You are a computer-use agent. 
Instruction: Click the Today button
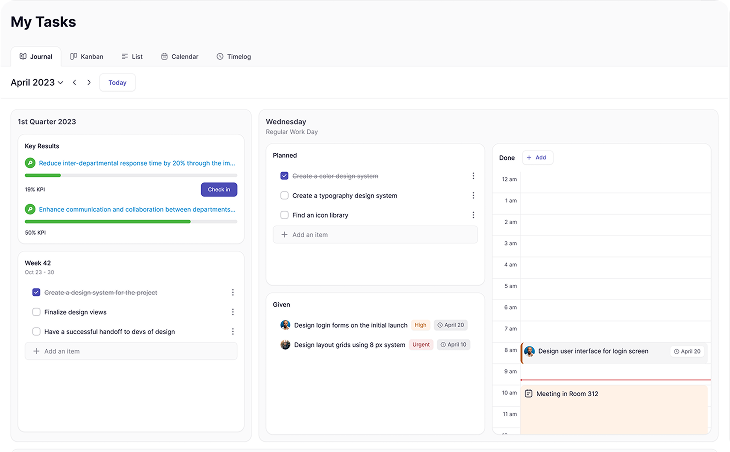pyautogui.click(x=117, y=82)
